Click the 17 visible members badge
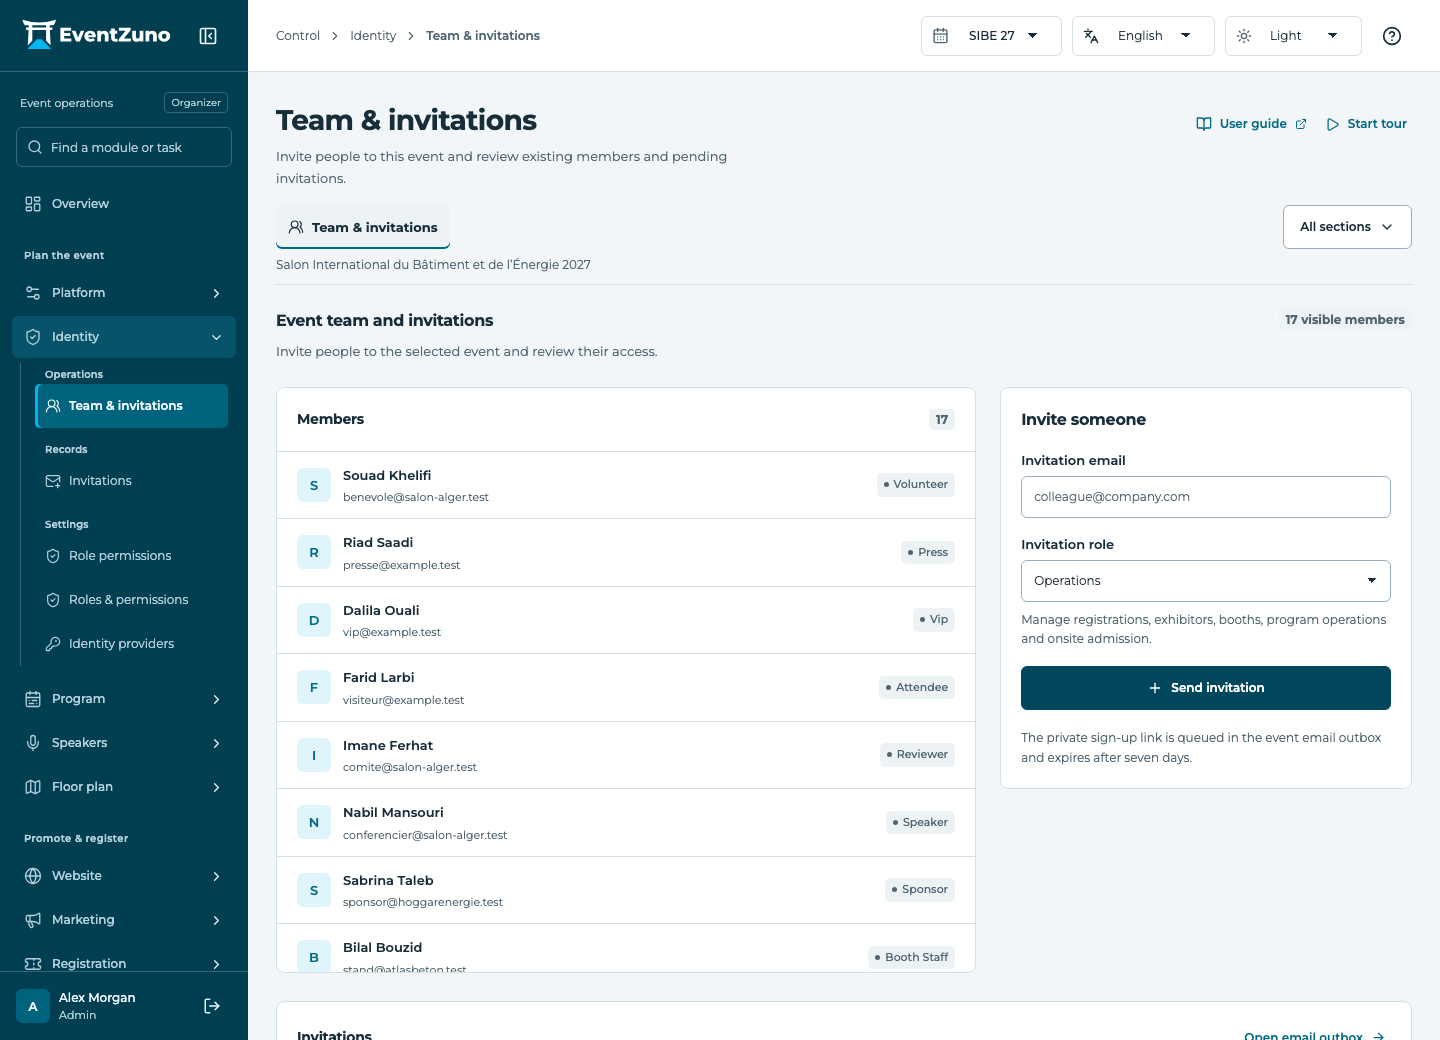 (x=1345, y=320)
